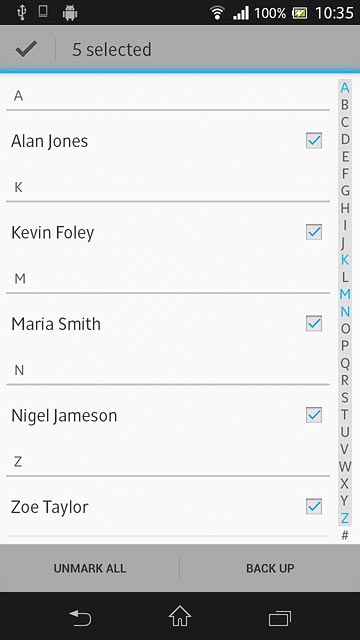Select letter M in side index

[345, 294]
